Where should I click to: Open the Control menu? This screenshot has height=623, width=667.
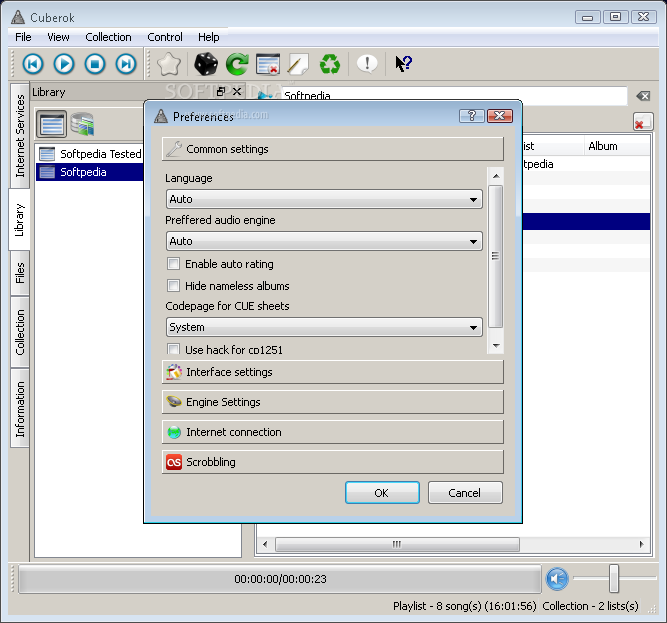(165, 37)
